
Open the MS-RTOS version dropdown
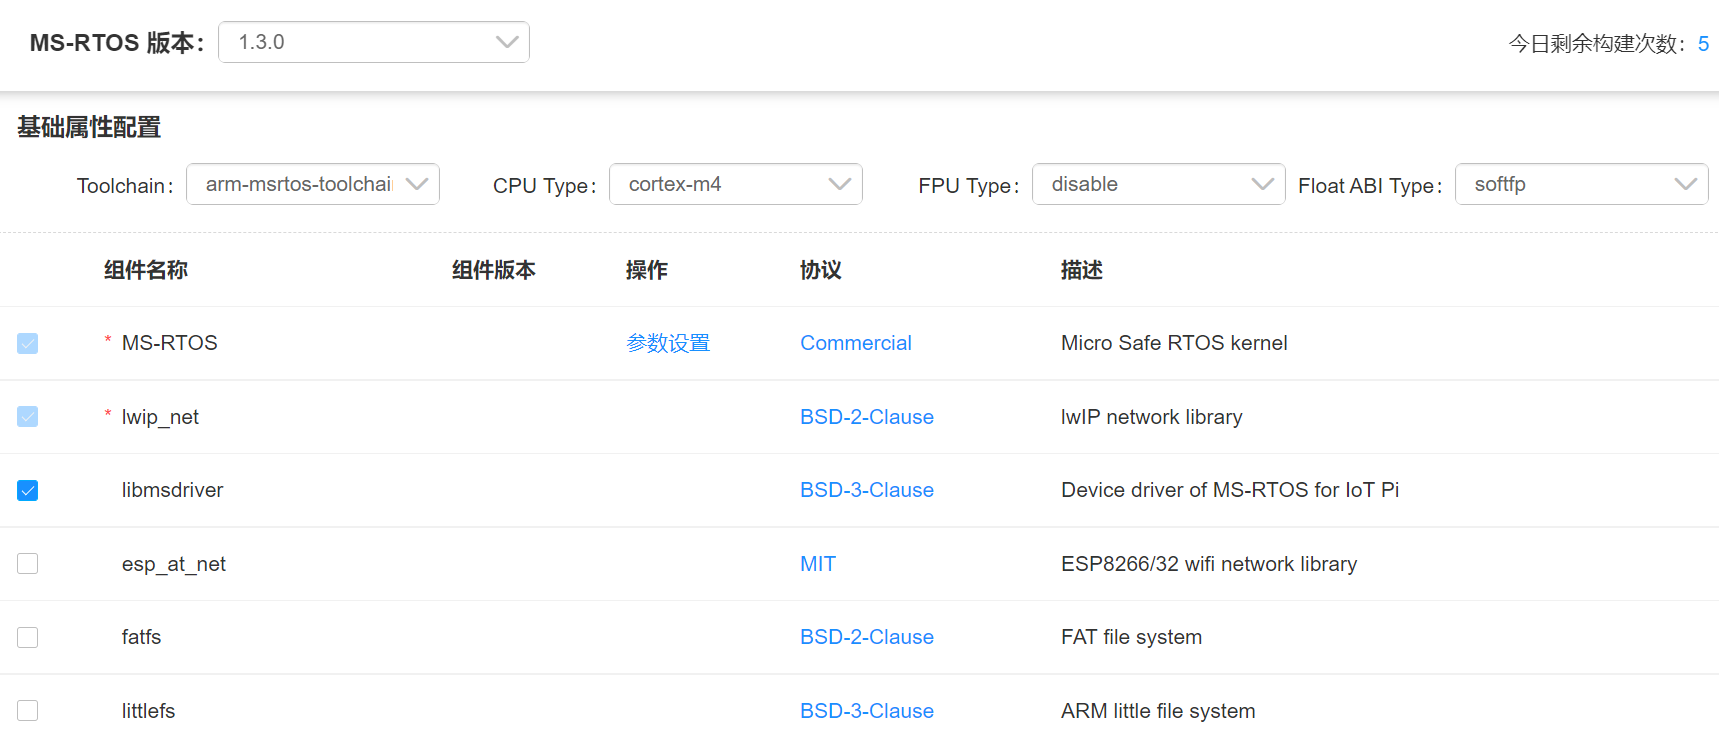pos(373,42)
